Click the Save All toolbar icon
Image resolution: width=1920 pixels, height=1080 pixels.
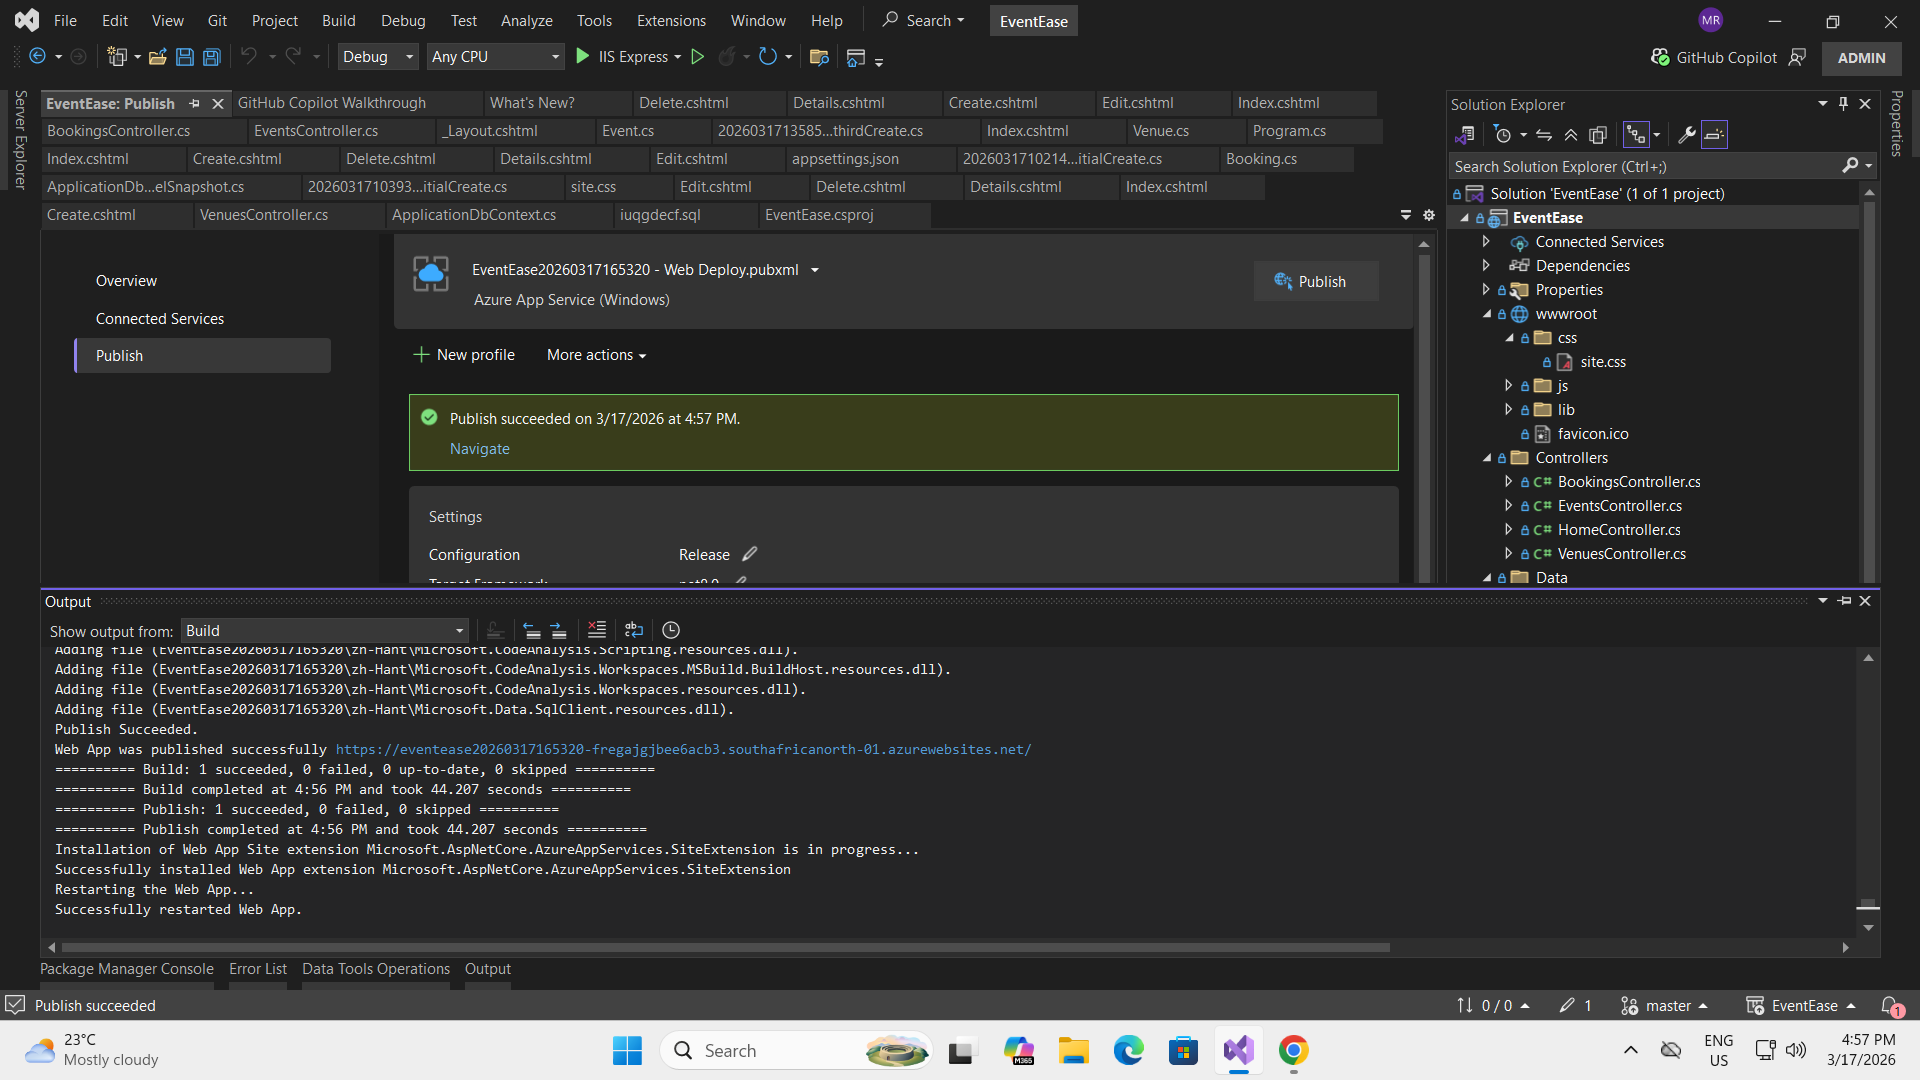[x=212, y=57]
